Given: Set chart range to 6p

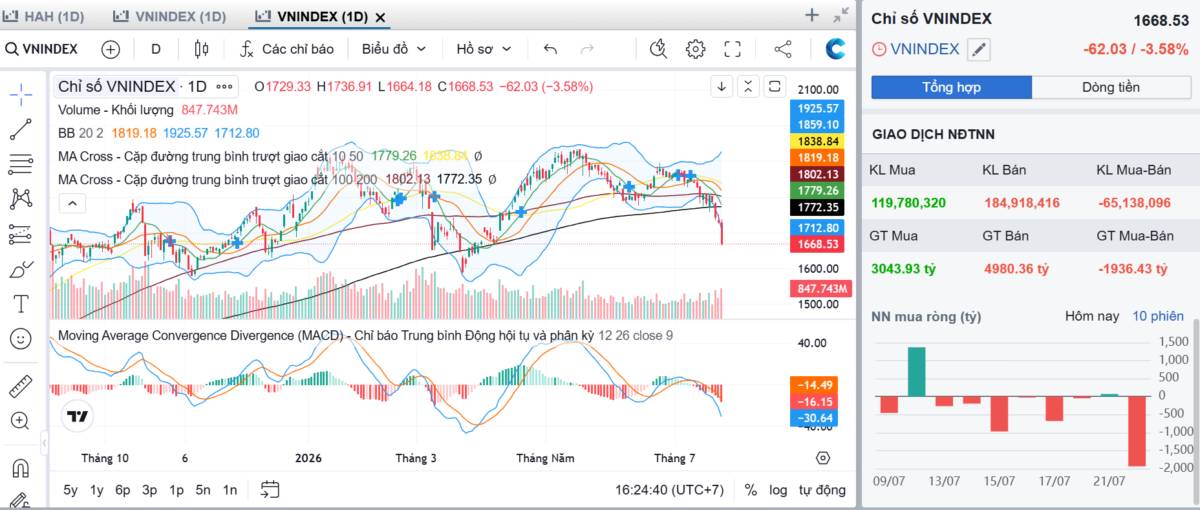Looking at the screenshot, I should click(123, 490).
